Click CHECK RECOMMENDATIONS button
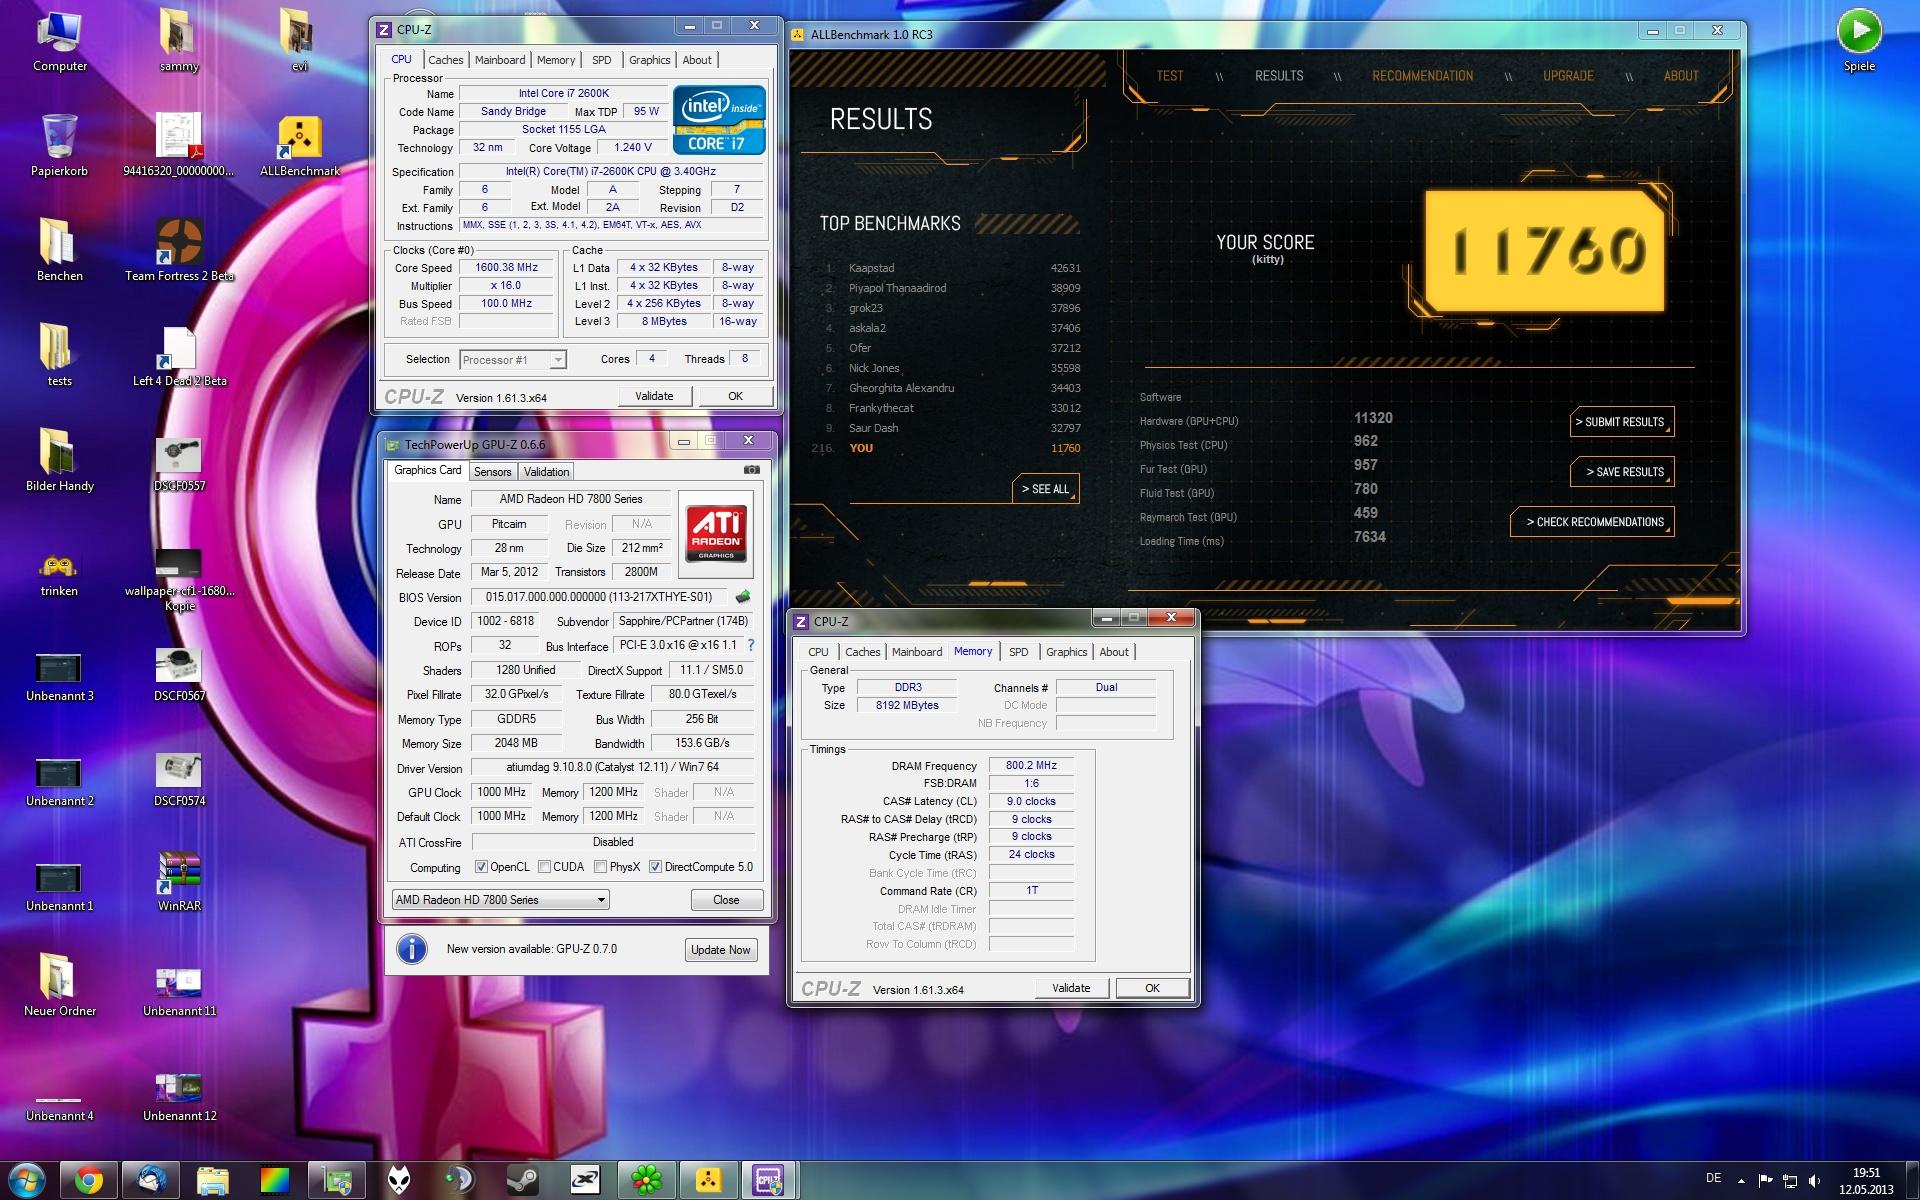The width and height of the screenshot is (1920, 1200). pos(1592,522)
